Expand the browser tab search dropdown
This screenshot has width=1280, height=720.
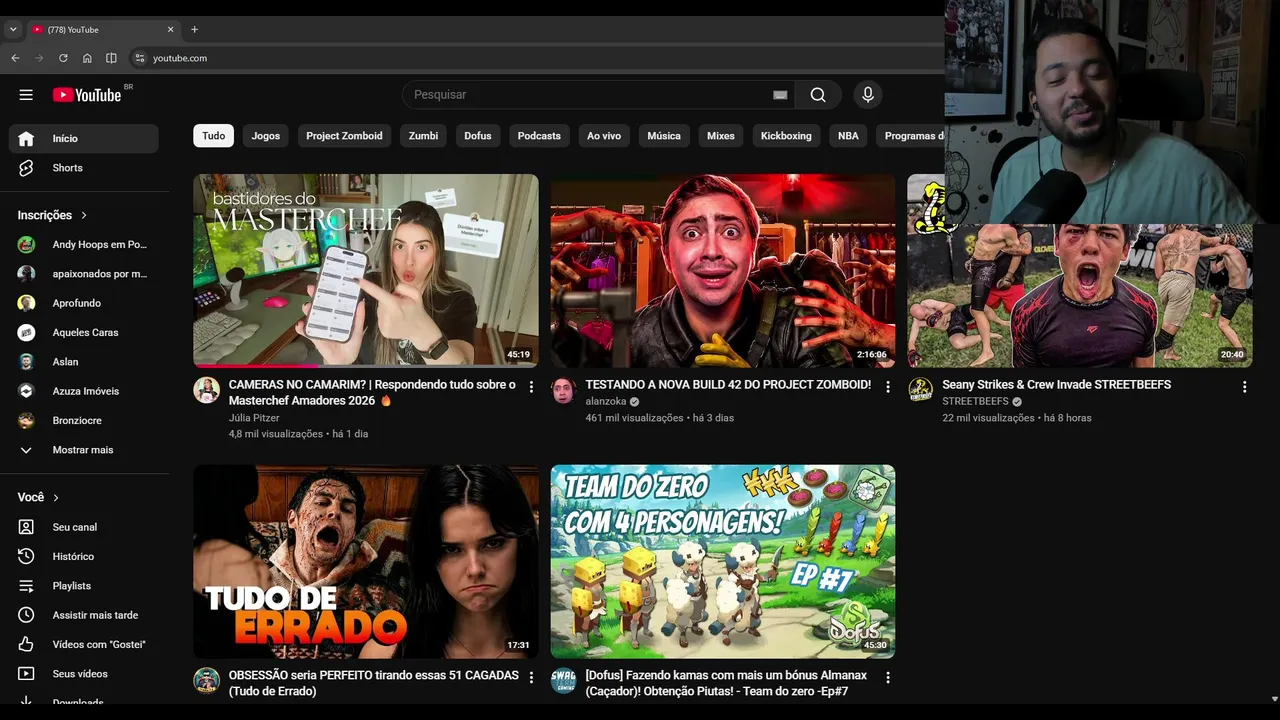pyautogui.click(x=13, y=30)
